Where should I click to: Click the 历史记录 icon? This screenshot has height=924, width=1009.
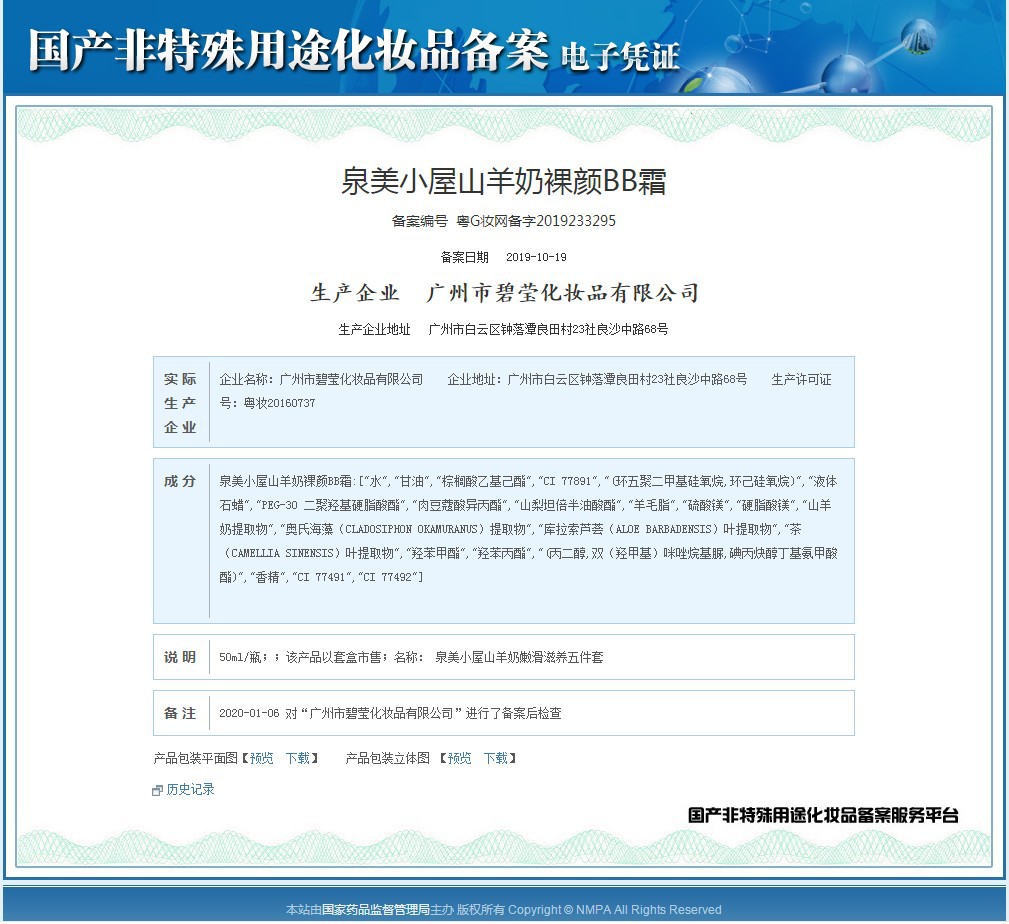tap(158, 790)
